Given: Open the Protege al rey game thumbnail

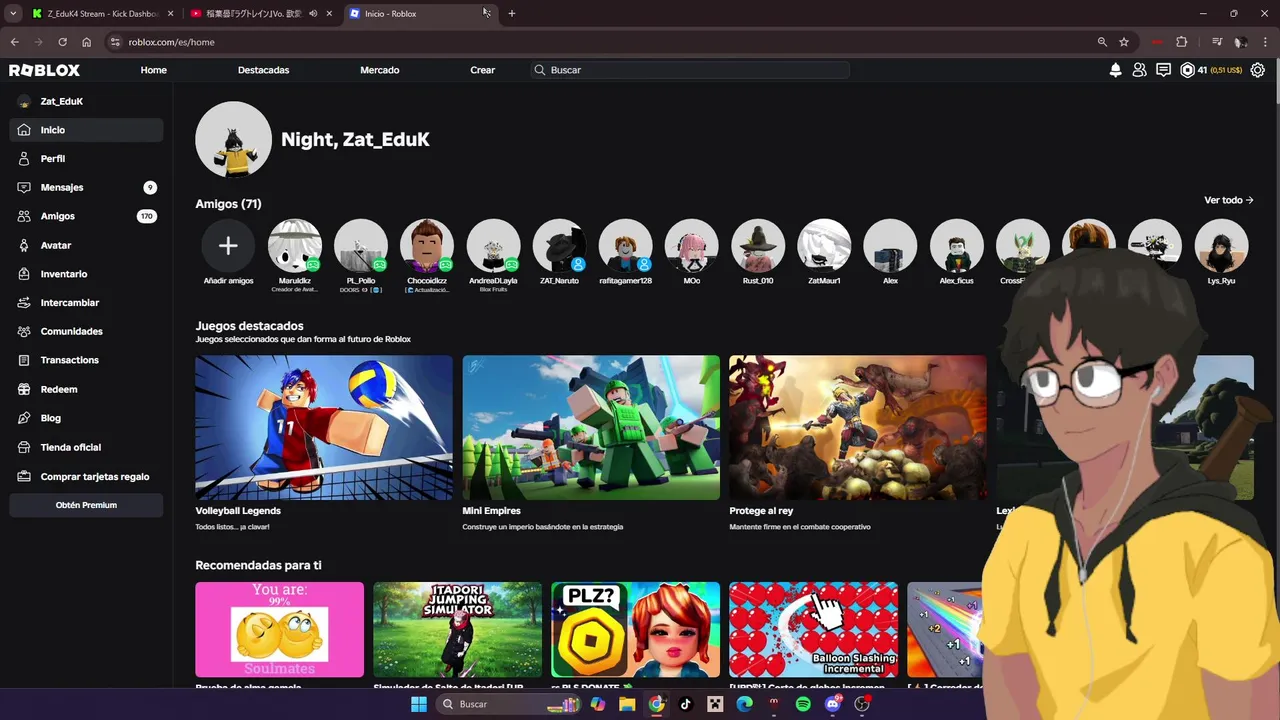Looking at the screenshot, I should pyautogui.click(x=858, y=428).
